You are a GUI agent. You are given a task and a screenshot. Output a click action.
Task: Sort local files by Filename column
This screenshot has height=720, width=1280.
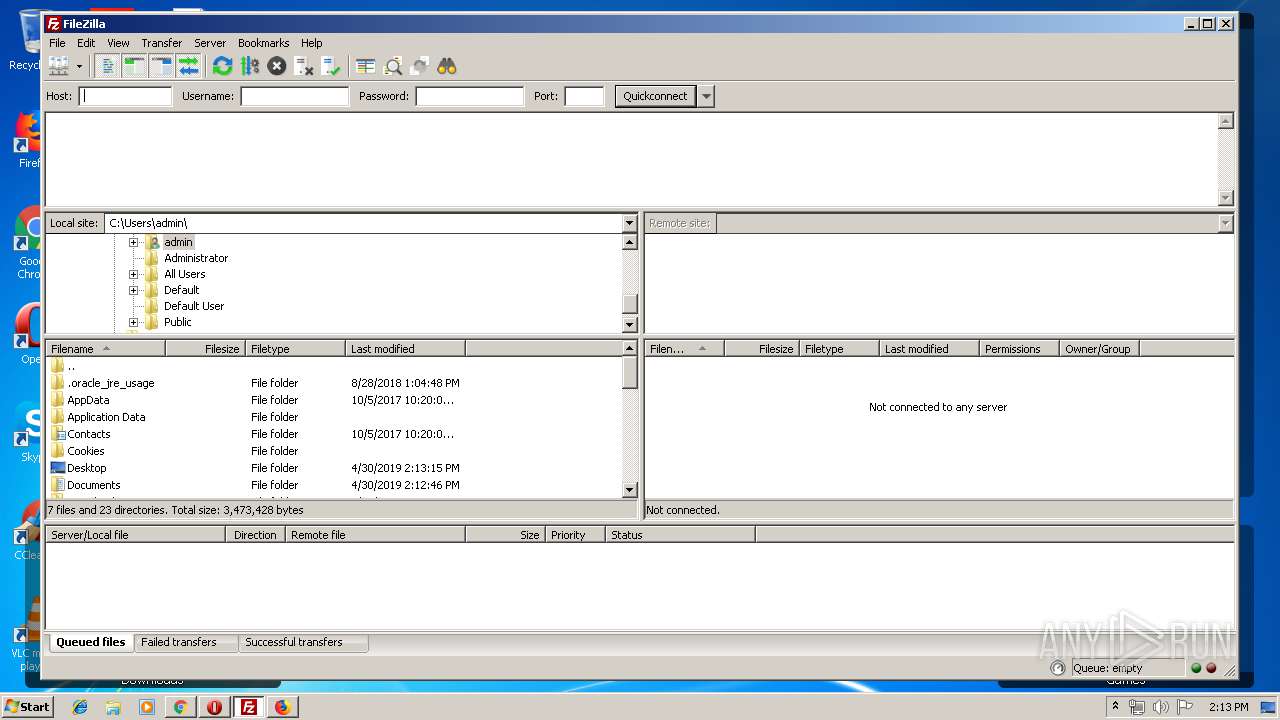tap(106, 349)
